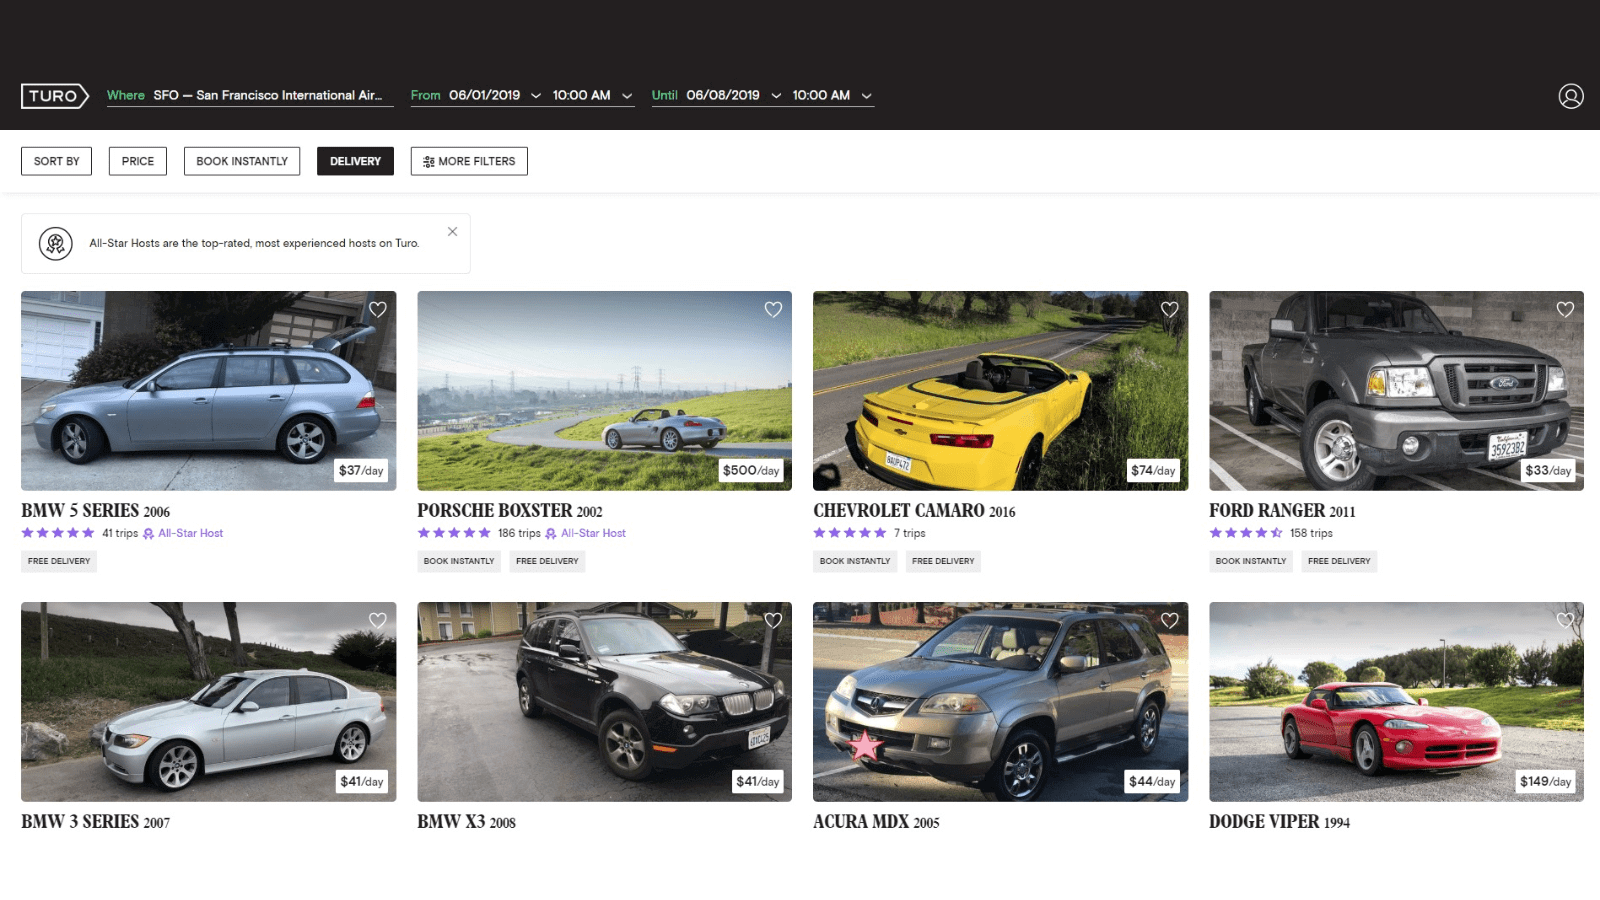This screenshot has height=900, width=1600.
Task: Open the Porsche Boxster 2002 photo
Action: (x=604, y=391)
